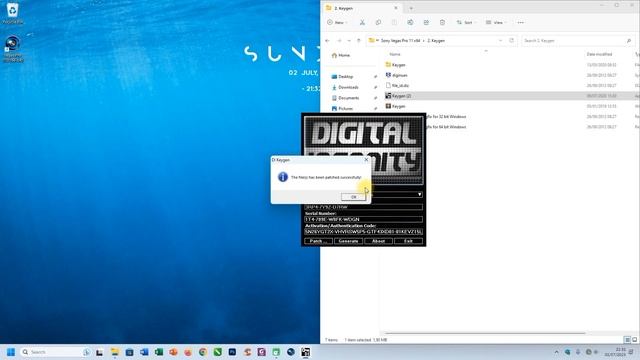Open Pictures in the navigation pane
640x360 pixels.
342,109
